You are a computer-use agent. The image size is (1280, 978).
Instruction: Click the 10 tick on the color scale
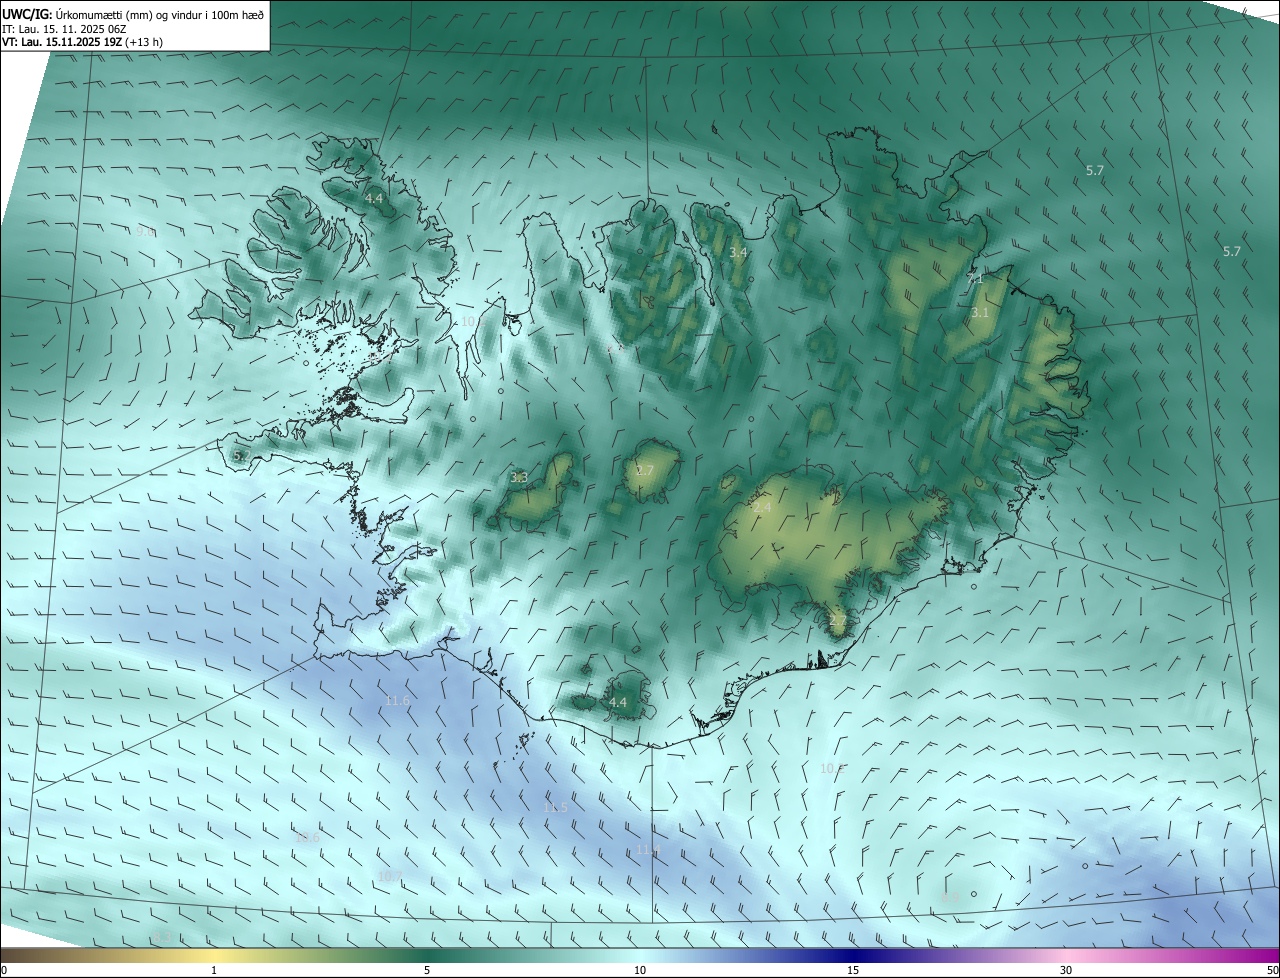[x=640, y=970]
